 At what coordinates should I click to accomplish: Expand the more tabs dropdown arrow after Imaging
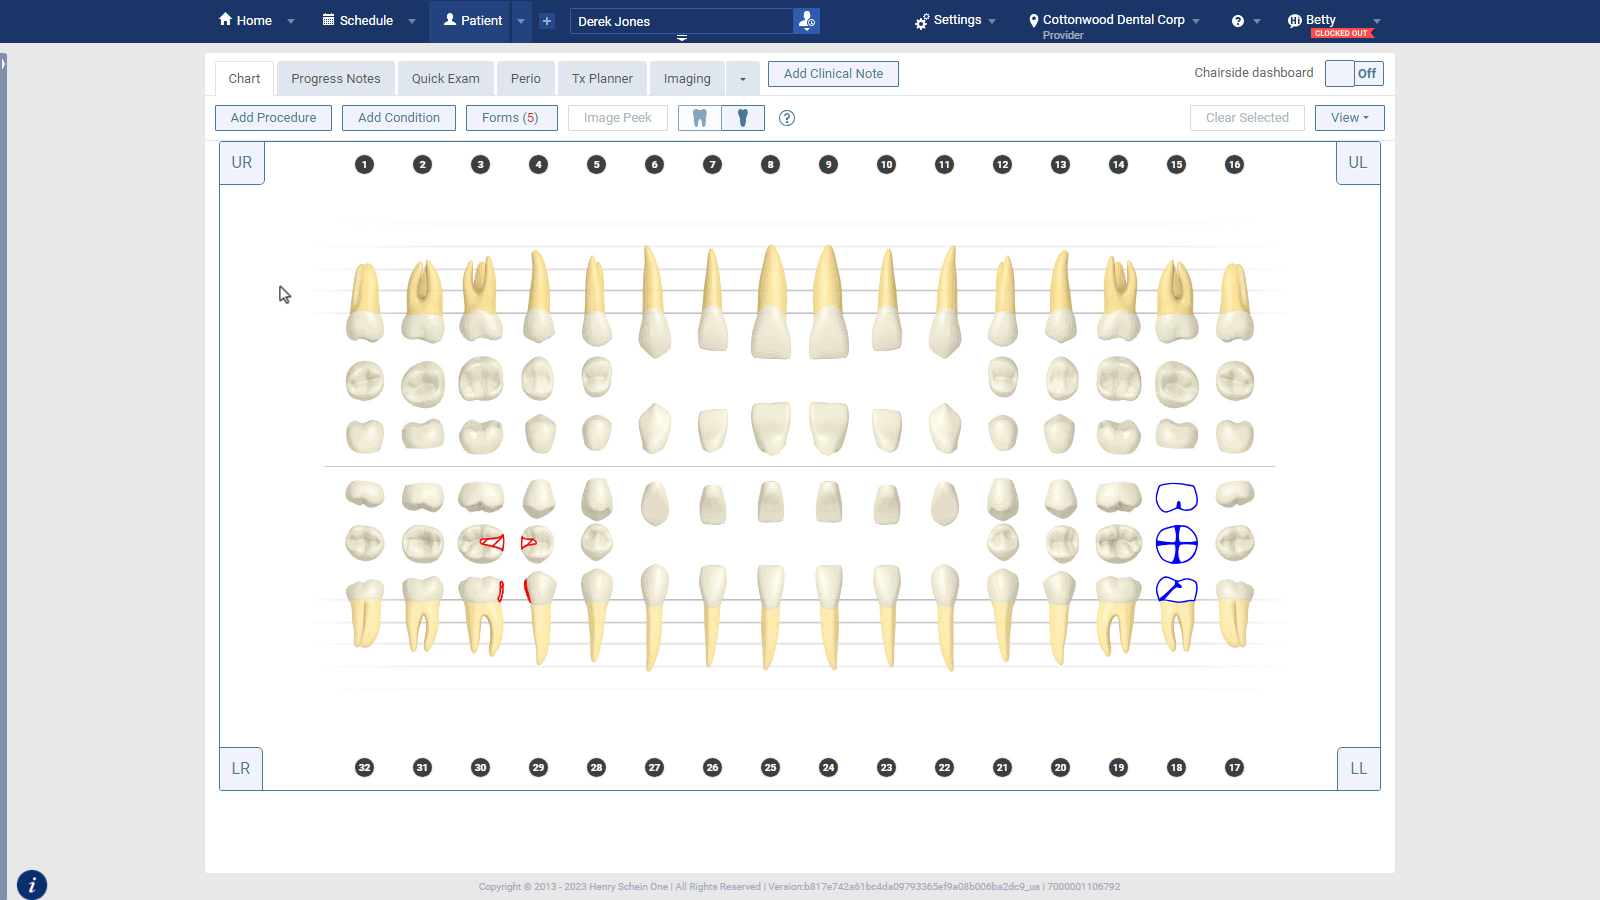click(x=742, y=79)
